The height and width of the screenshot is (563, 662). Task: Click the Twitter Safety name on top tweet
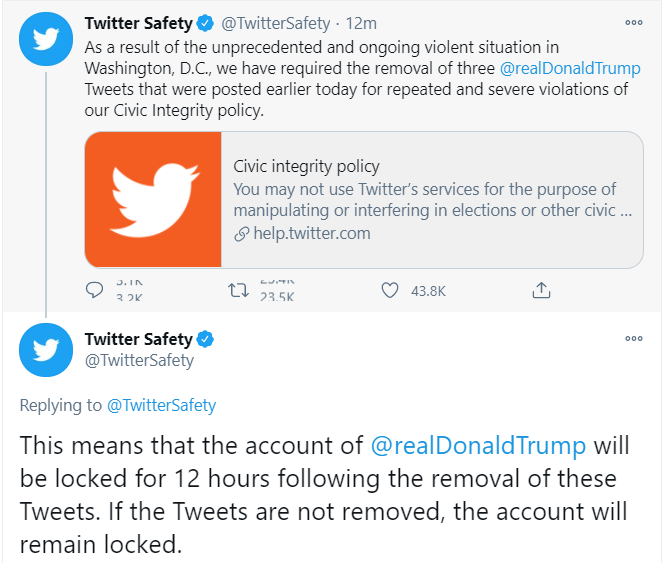pos(138,23)
